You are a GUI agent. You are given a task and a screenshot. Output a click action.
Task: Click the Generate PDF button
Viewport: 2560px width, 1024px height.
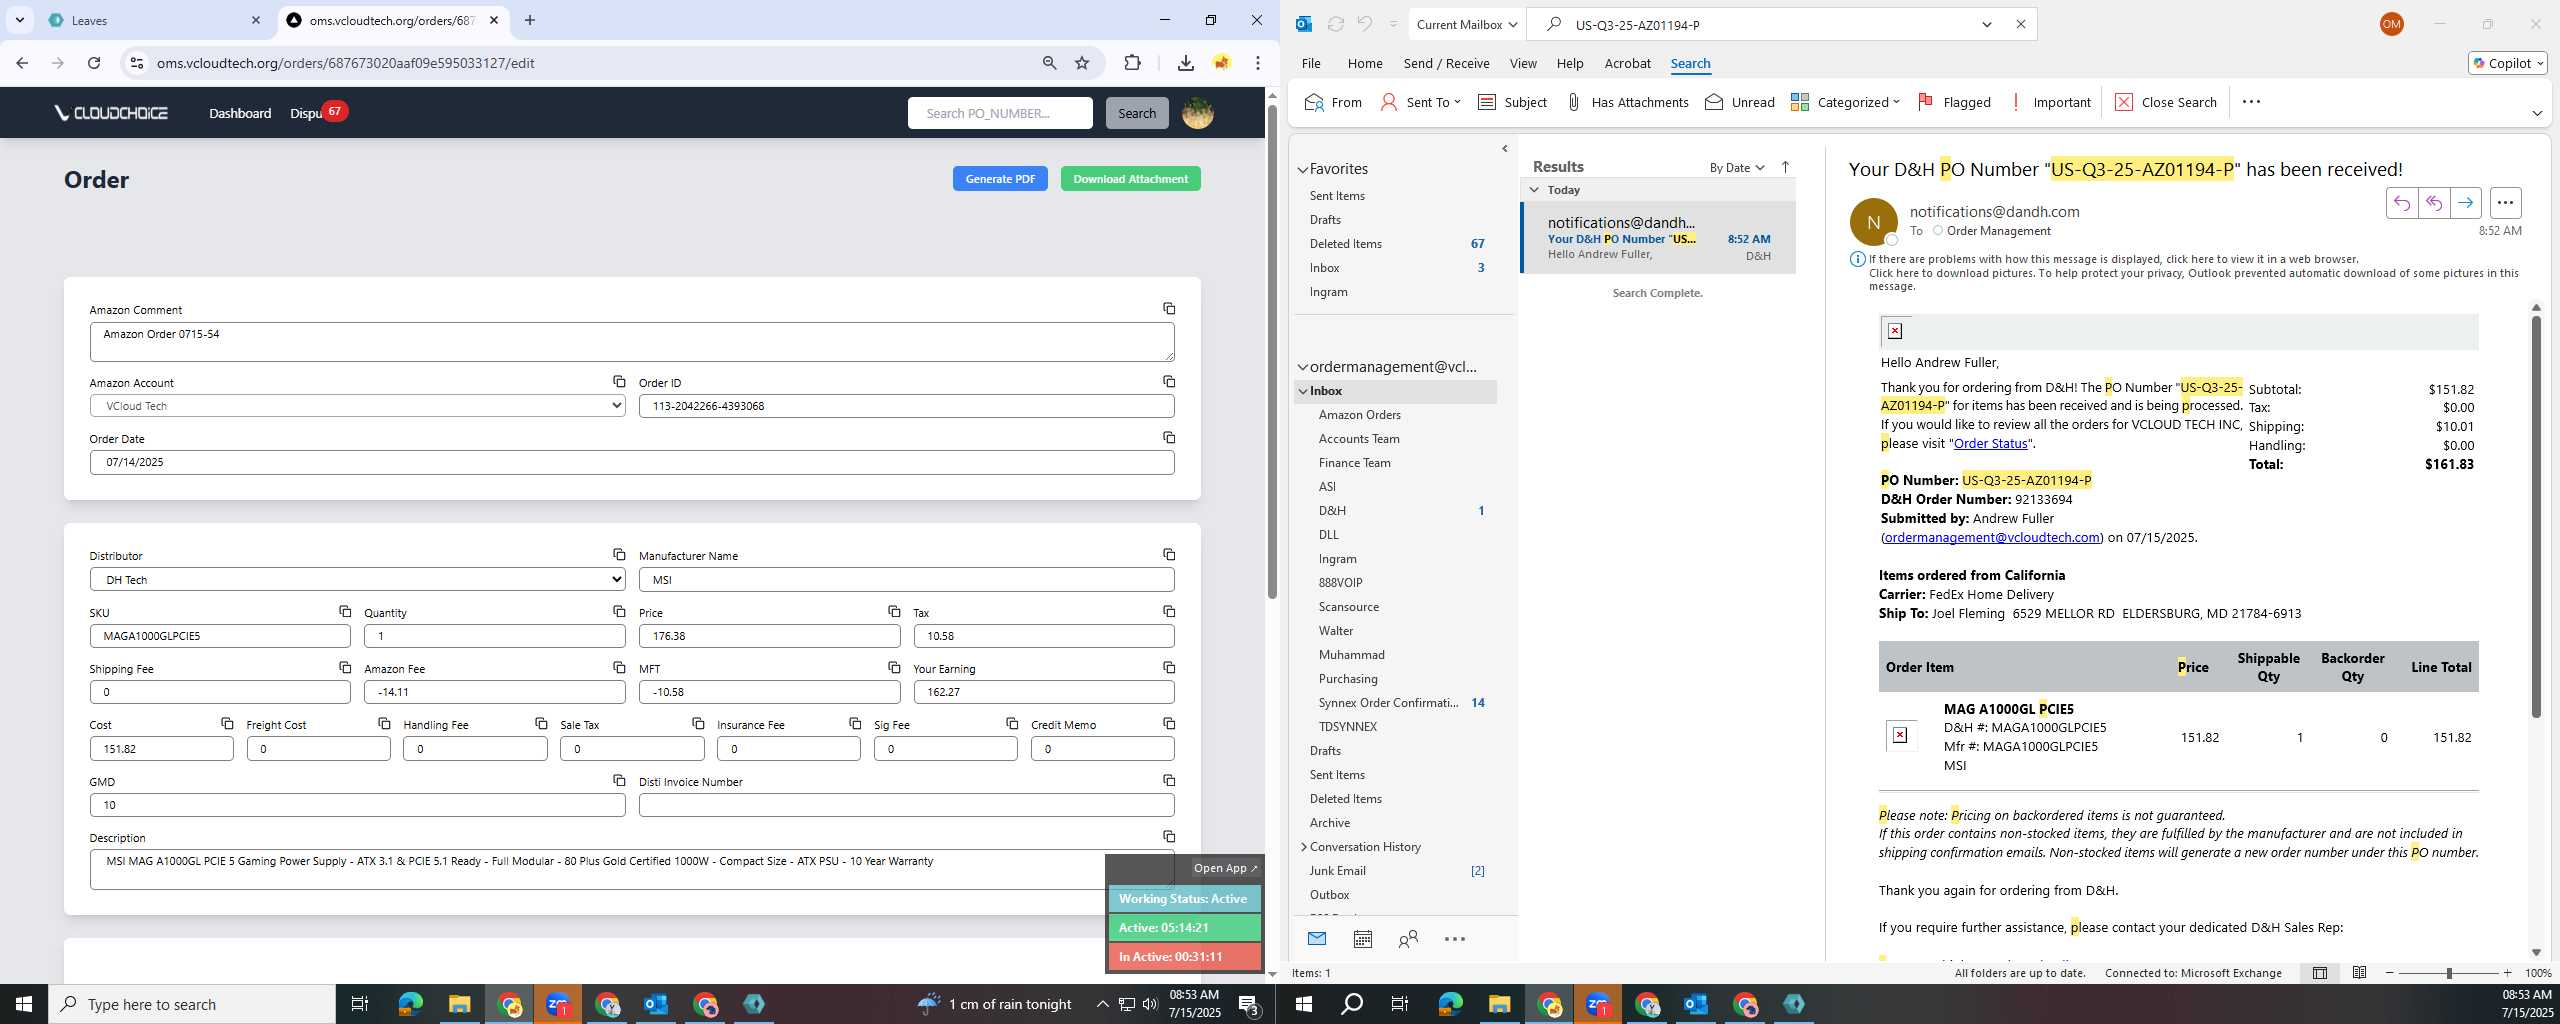tap(1000, 179)
